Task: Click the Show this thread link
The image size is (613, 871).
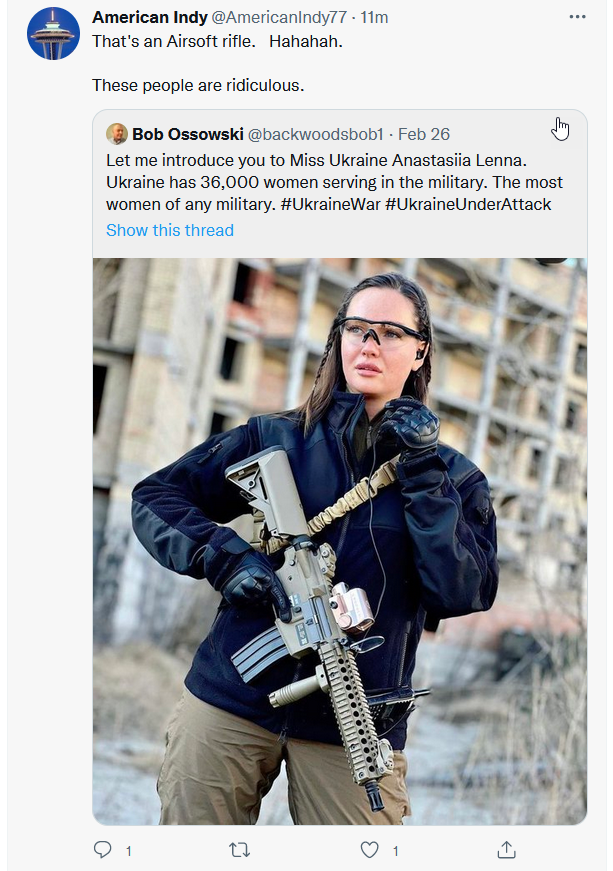Action: tap(170, 230)
